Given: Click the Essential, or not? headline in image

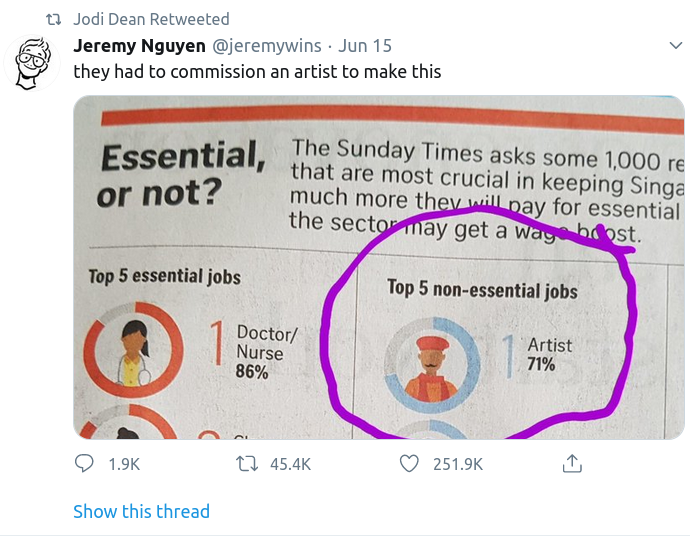Looking at the screenshot, I should (x=182, y=172).
